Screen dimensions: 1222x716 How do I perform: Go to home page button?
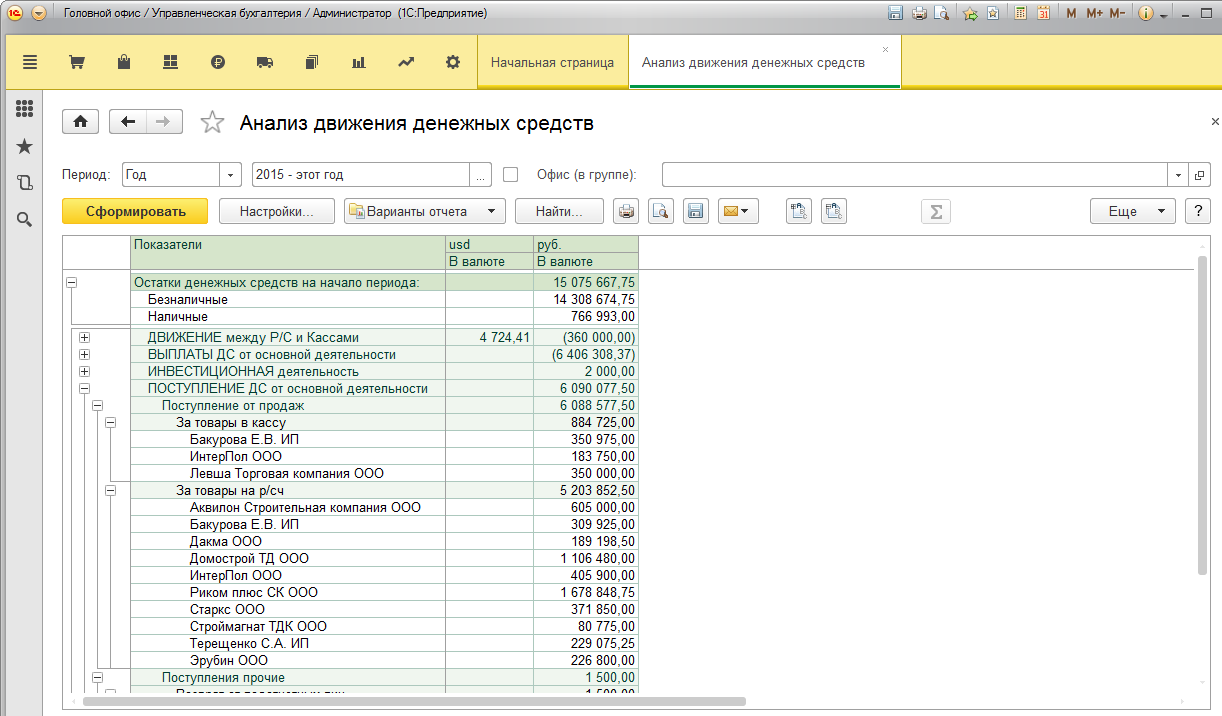(x=81, y=122)
